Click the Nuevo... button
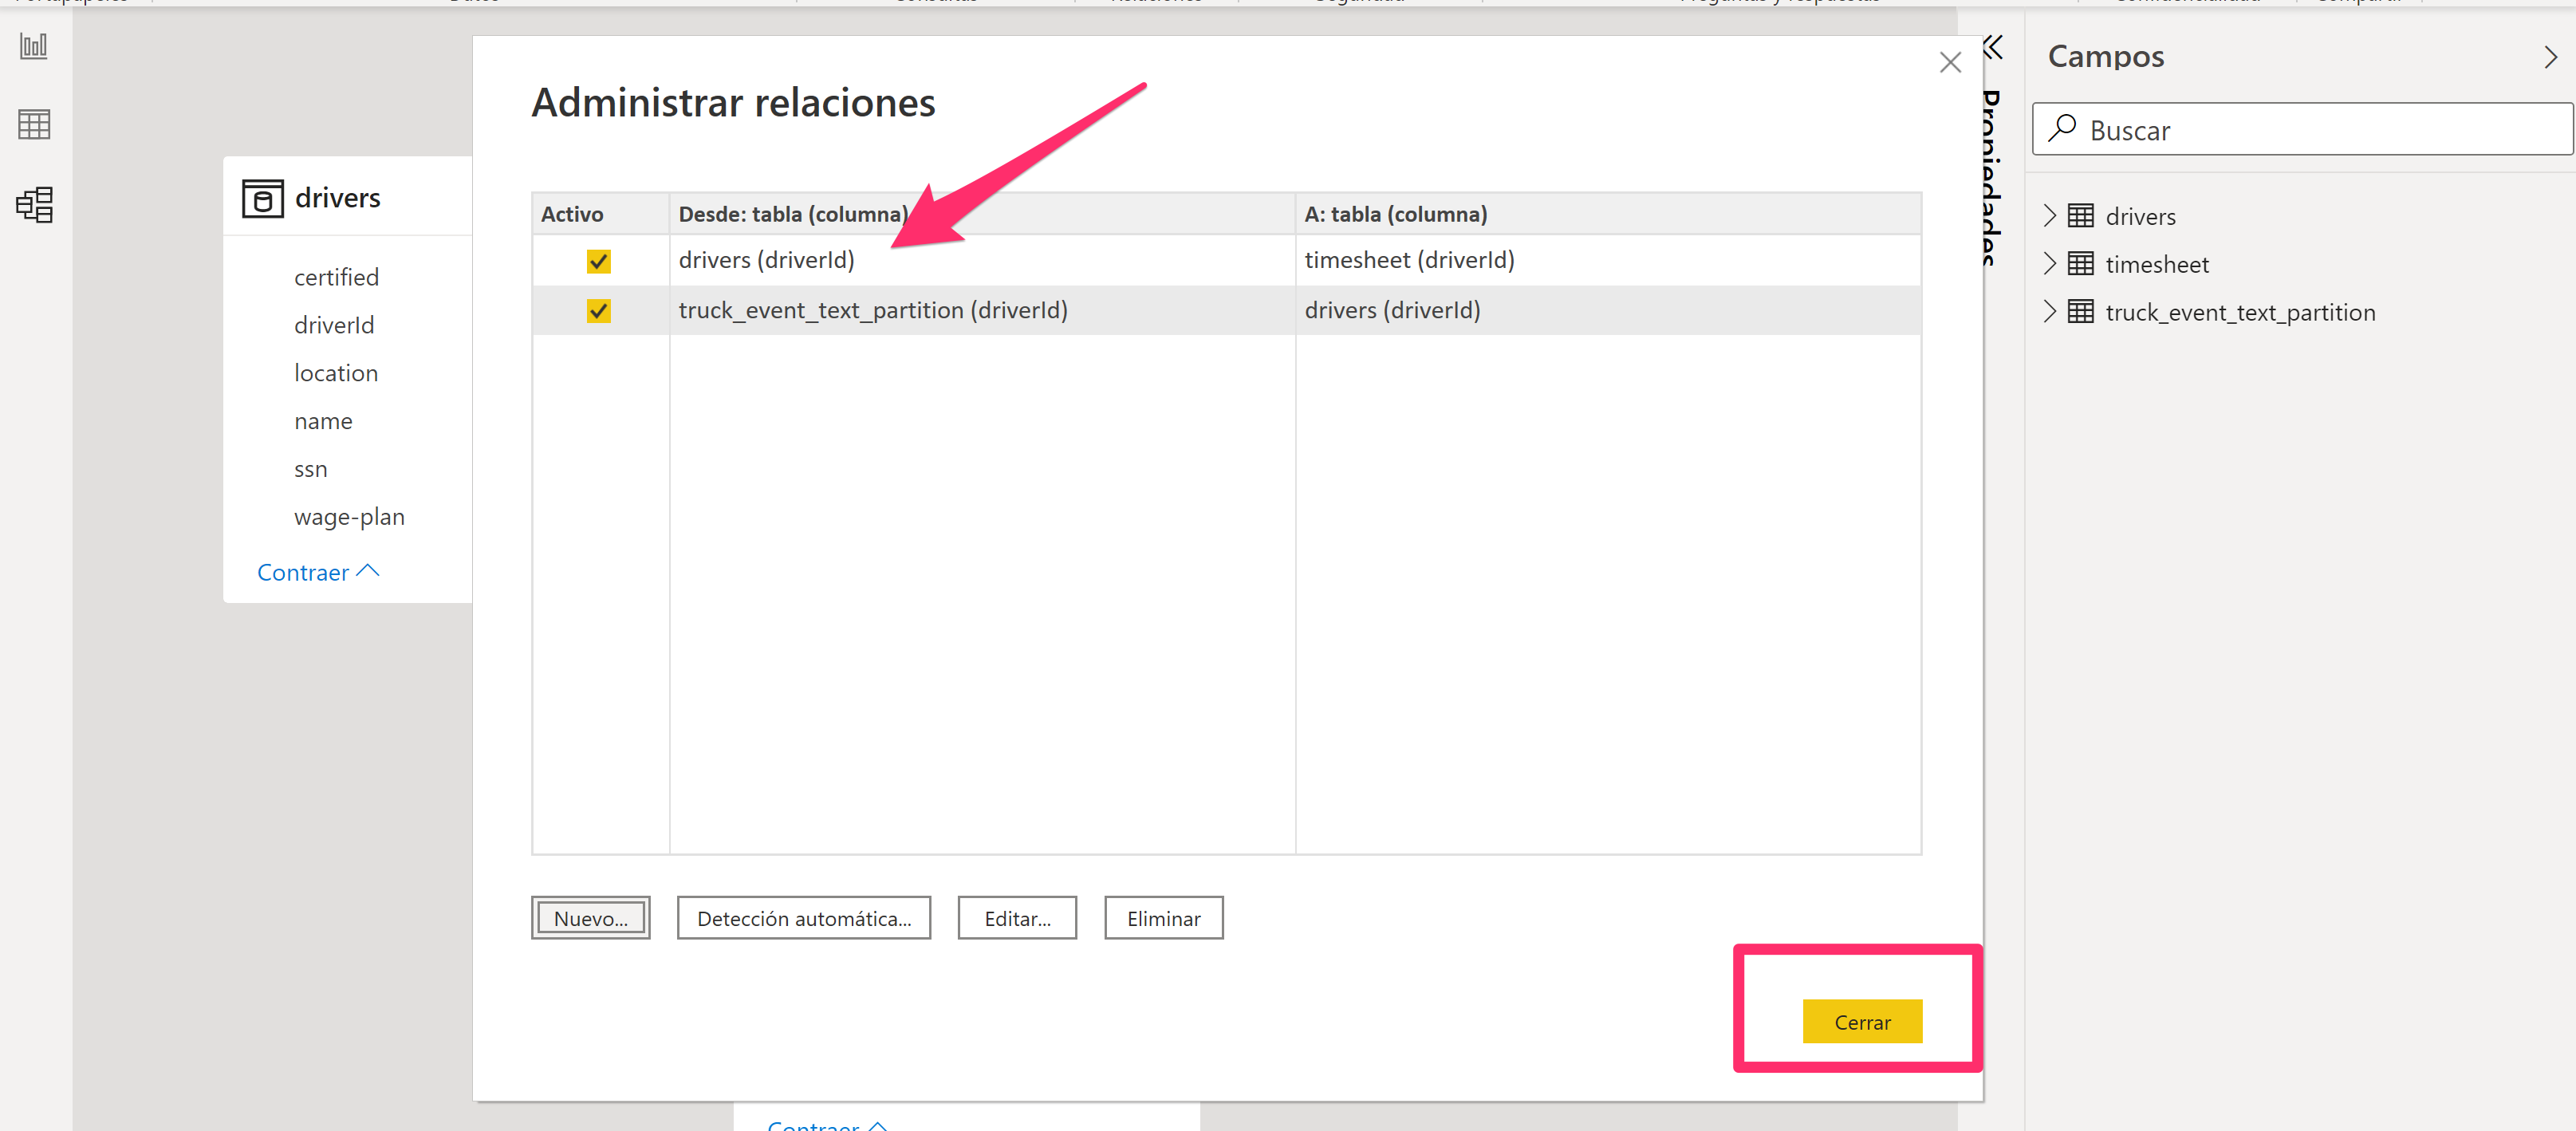 pos(590,918)
